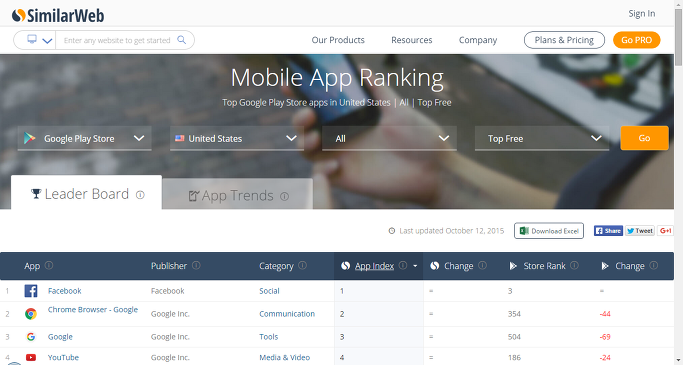Expand the Top Free dropdown
This screenshot has width=683, height=365.
542,139
